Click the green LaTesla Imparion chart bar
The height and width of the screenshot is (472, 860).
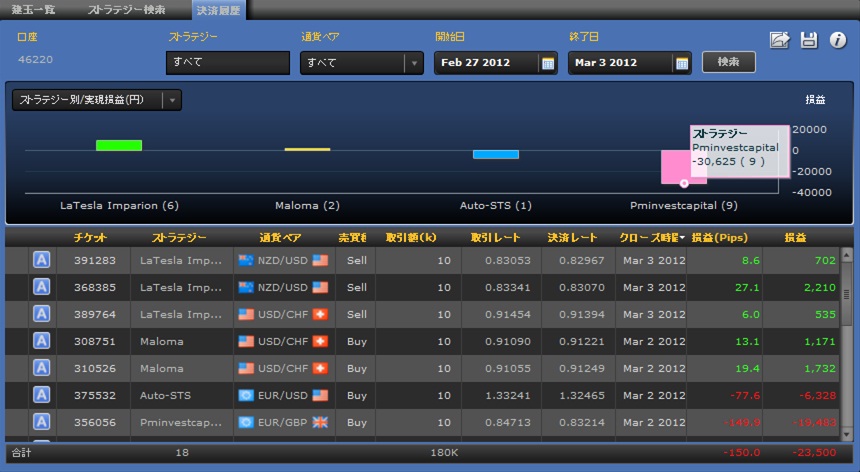pyautogui.click(x=119, y=145)
